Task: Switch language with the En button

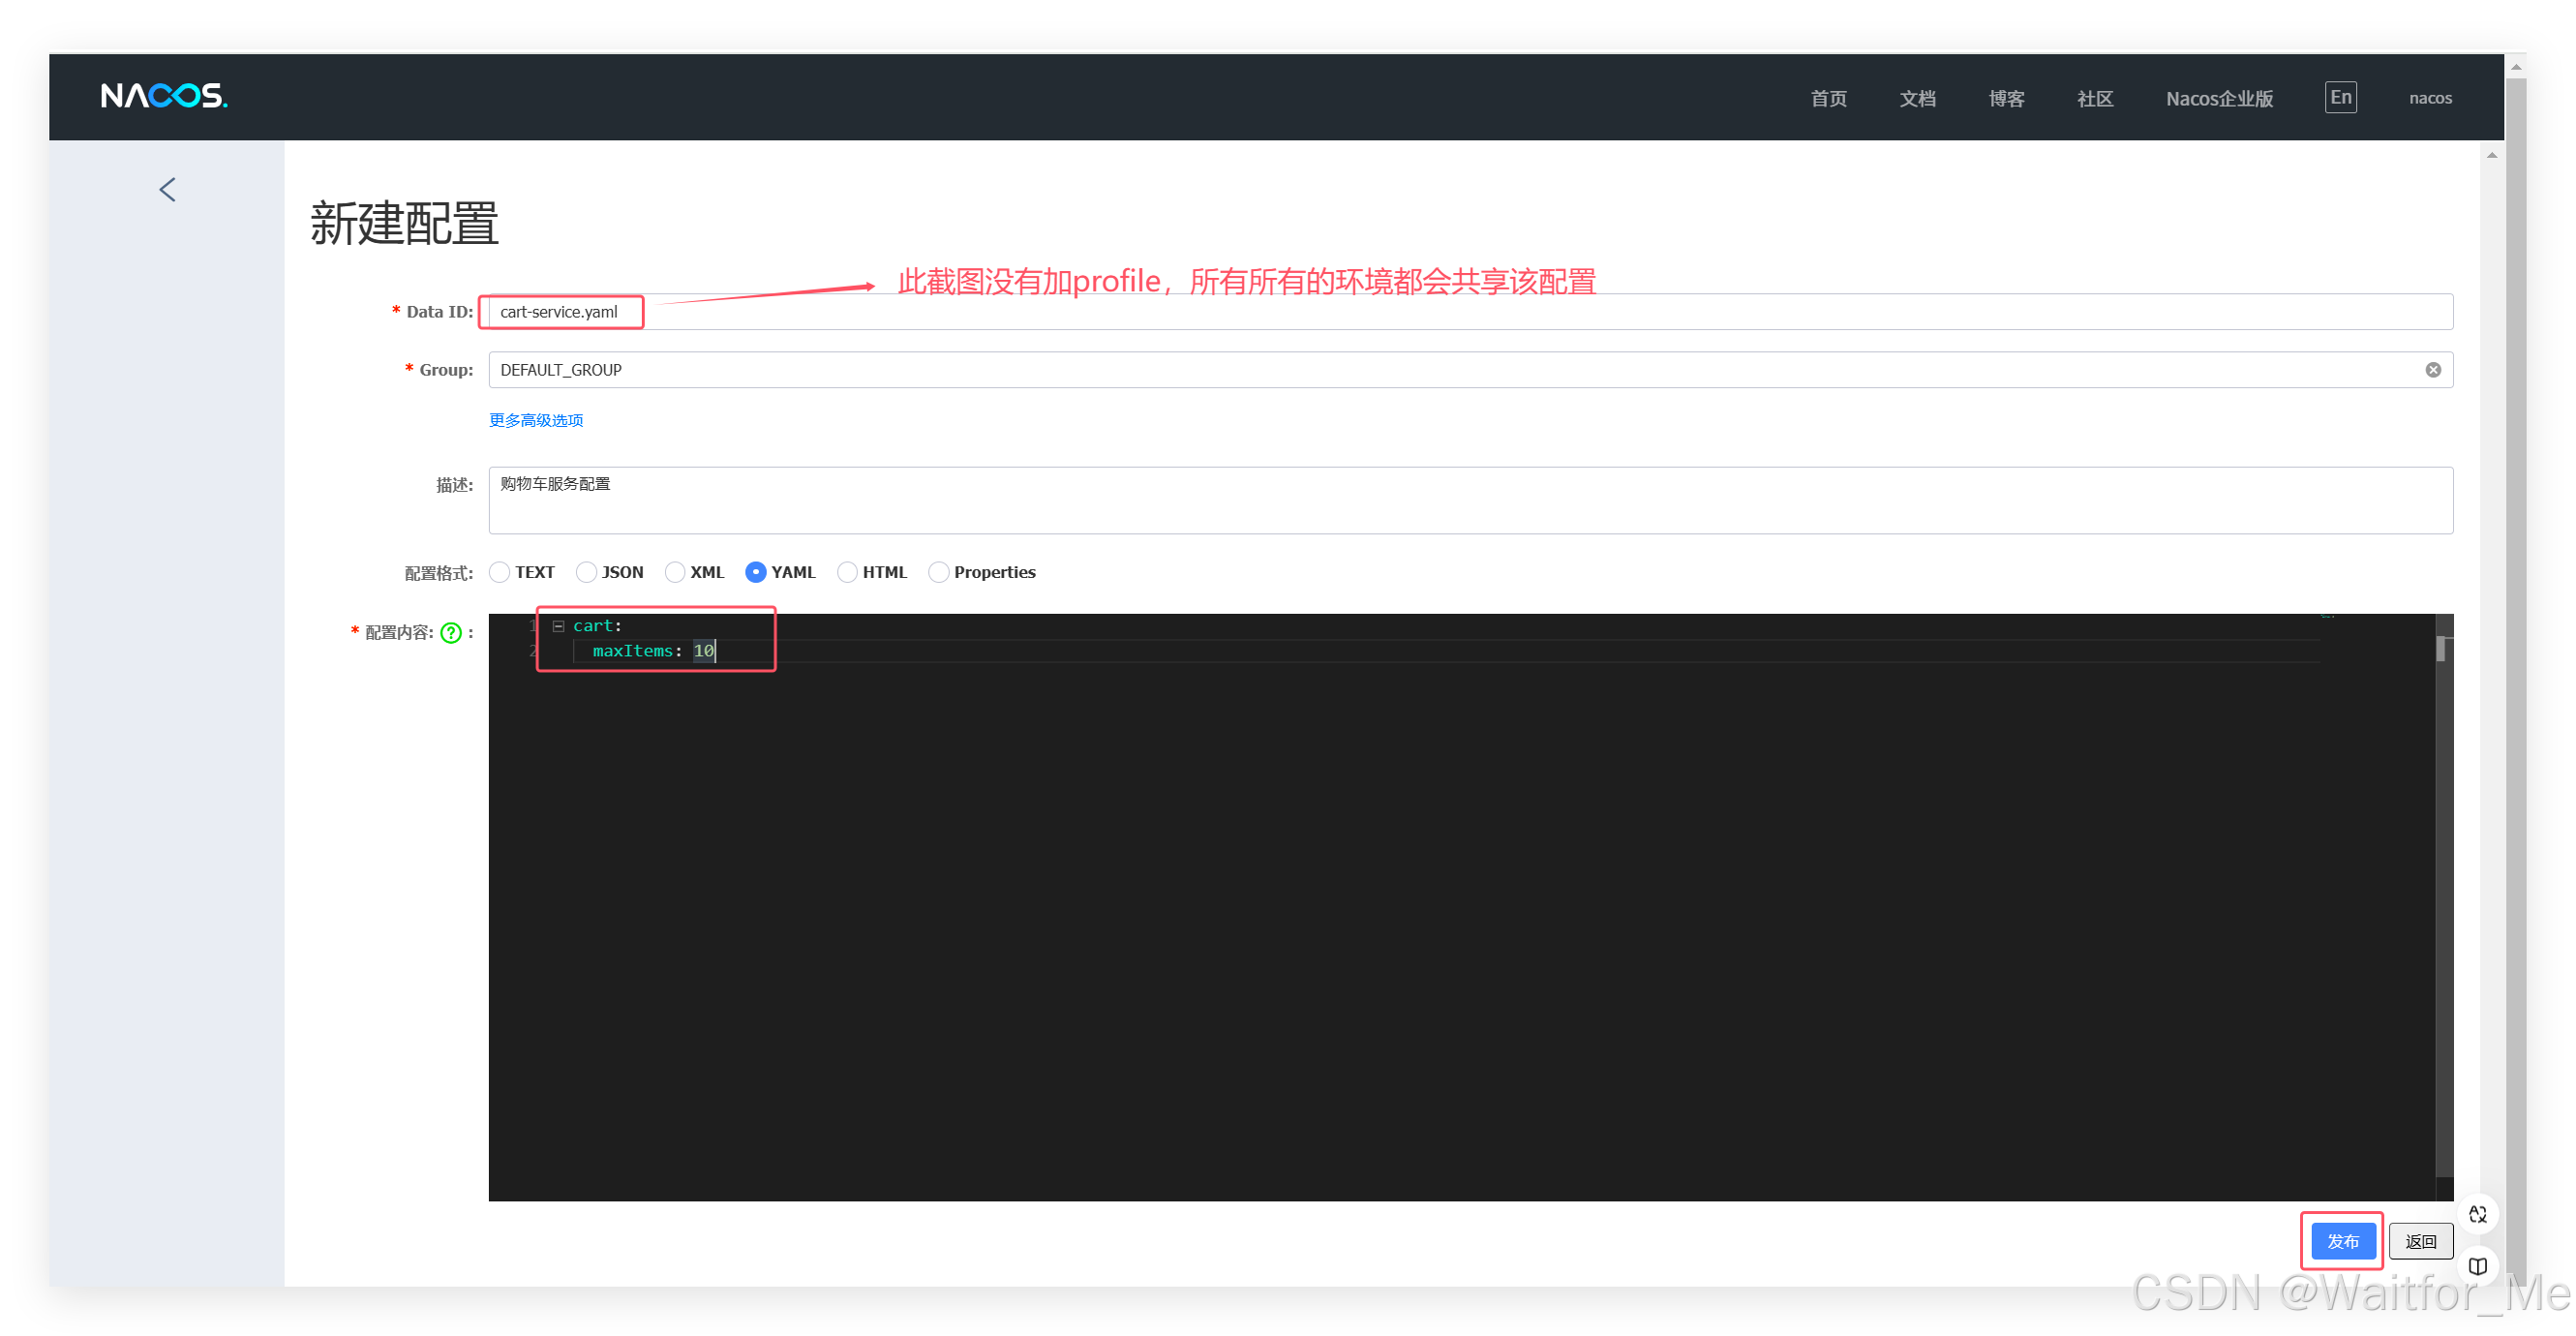Action: [2340, 97]
